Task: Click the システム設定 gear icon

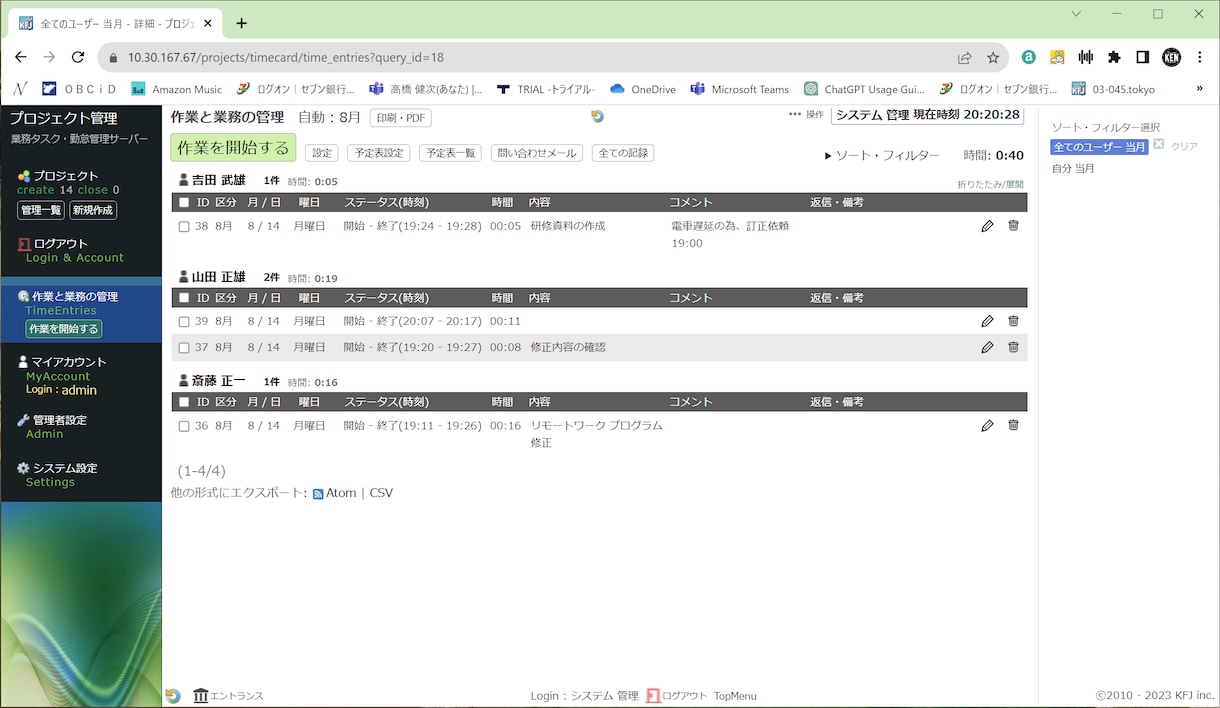Action: click(23, 468)
